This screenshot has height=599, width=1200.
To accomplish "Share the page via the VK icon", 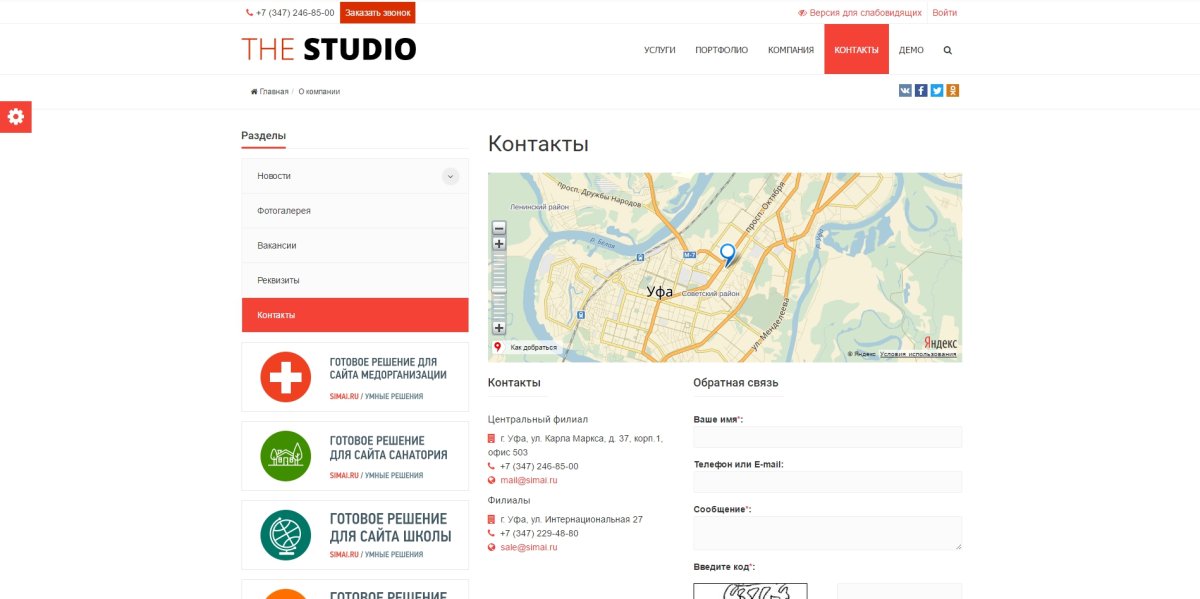I will pos(905,89).
